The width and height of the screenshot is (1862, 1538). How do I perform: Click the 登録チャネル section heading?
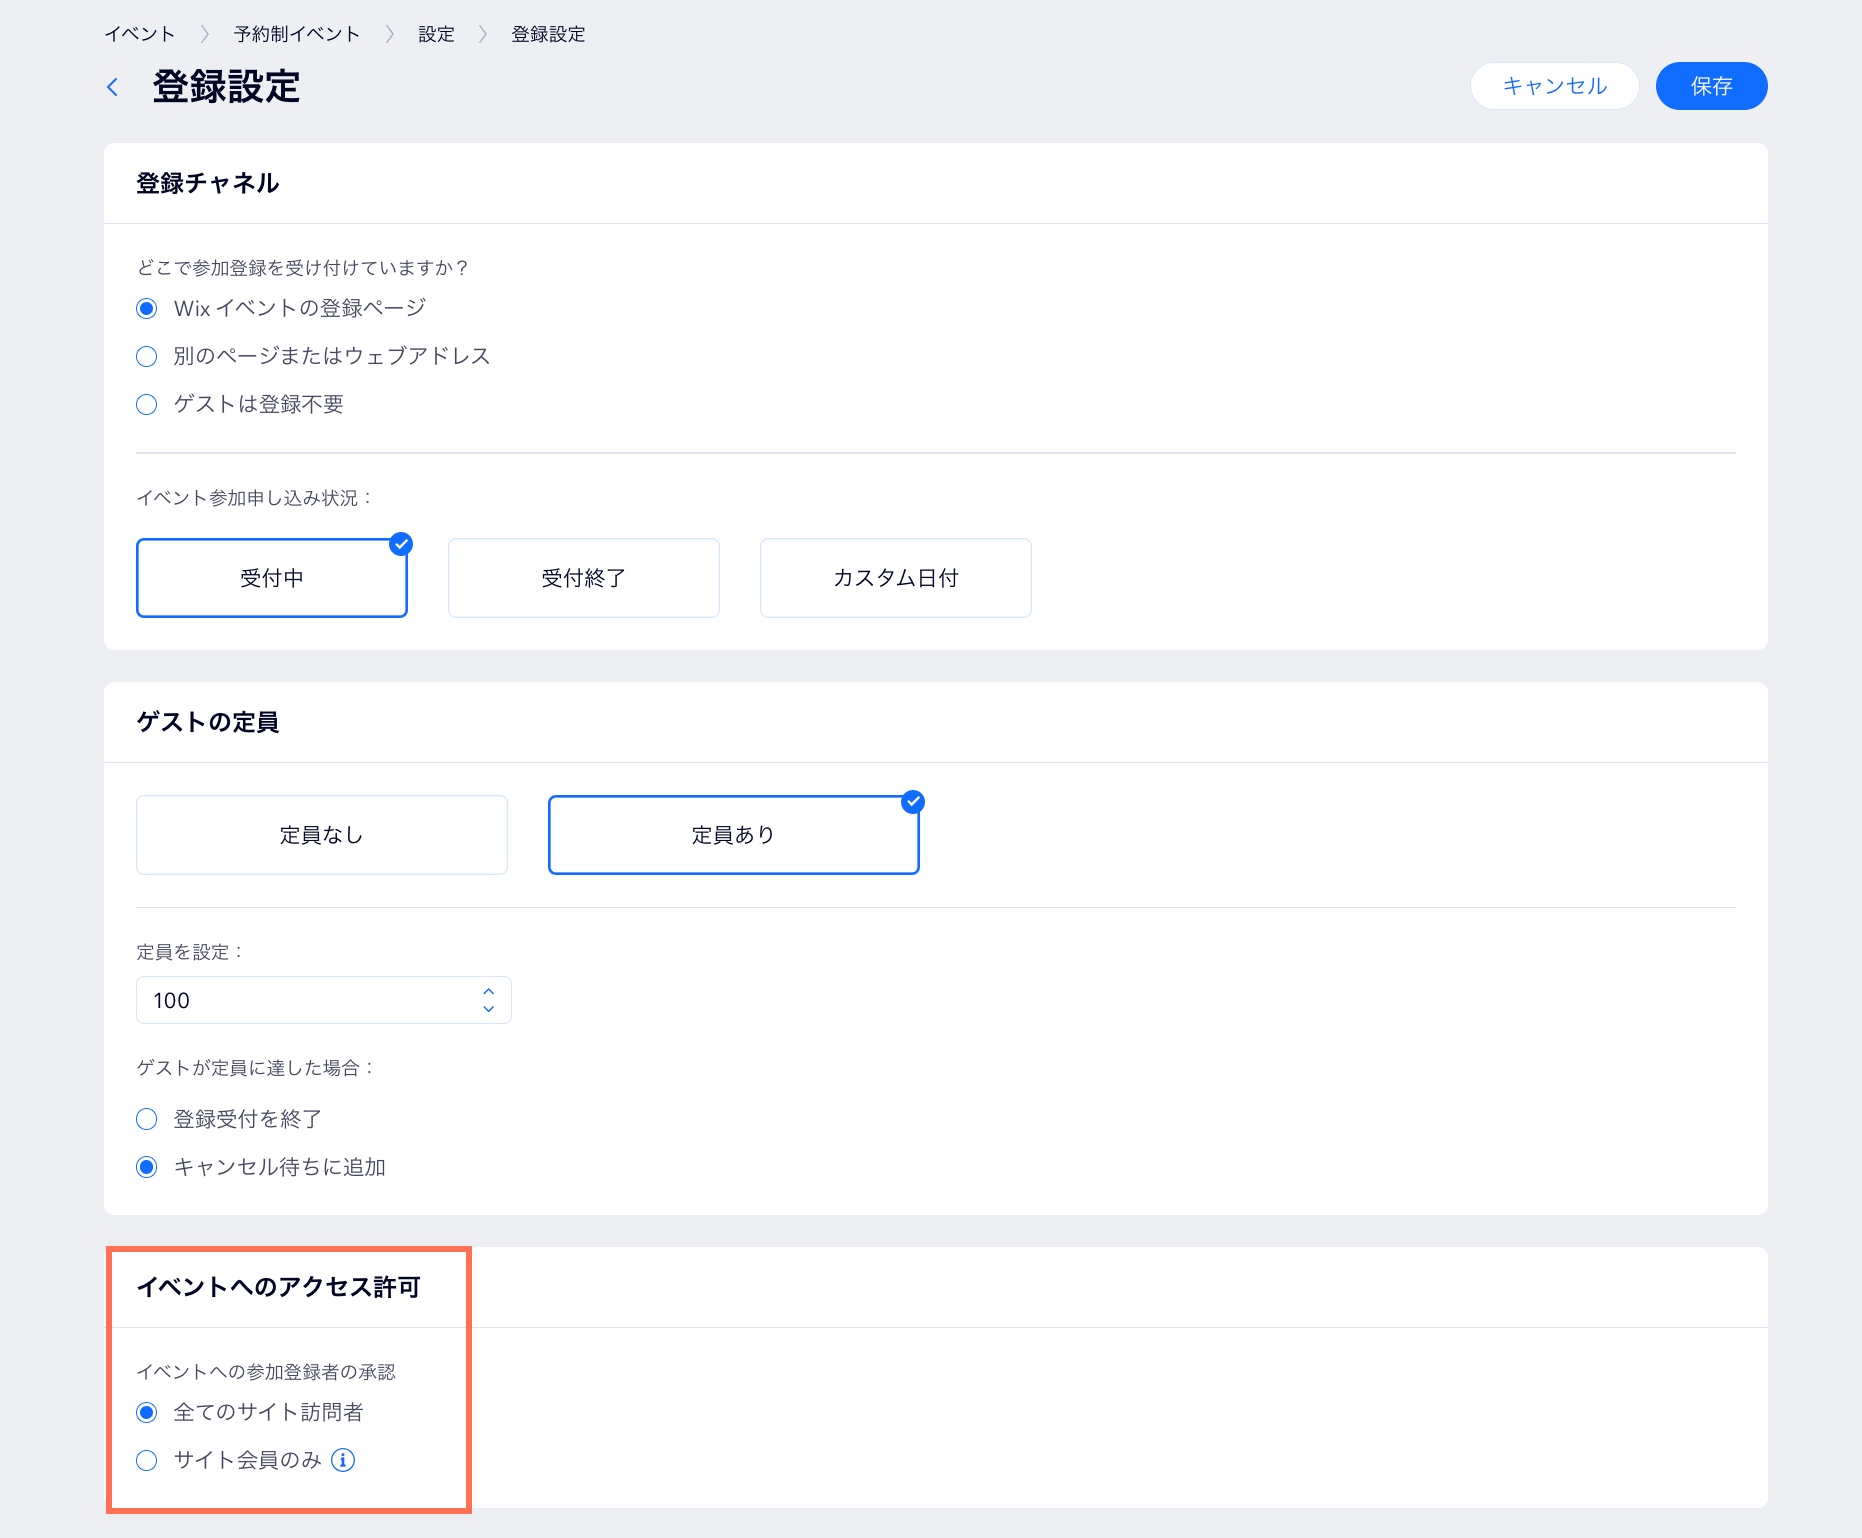point(208,183)
